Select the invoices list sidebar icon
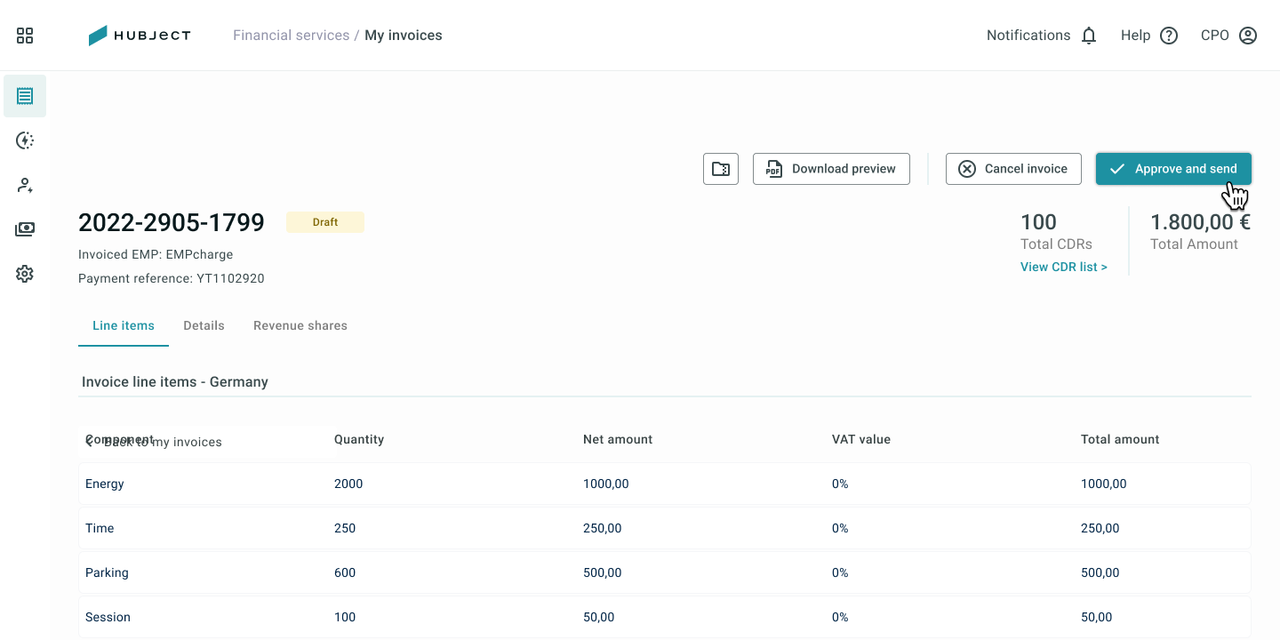Viewport: 1280px width, 640px height. pyautogui.click(x=25, y=96)
